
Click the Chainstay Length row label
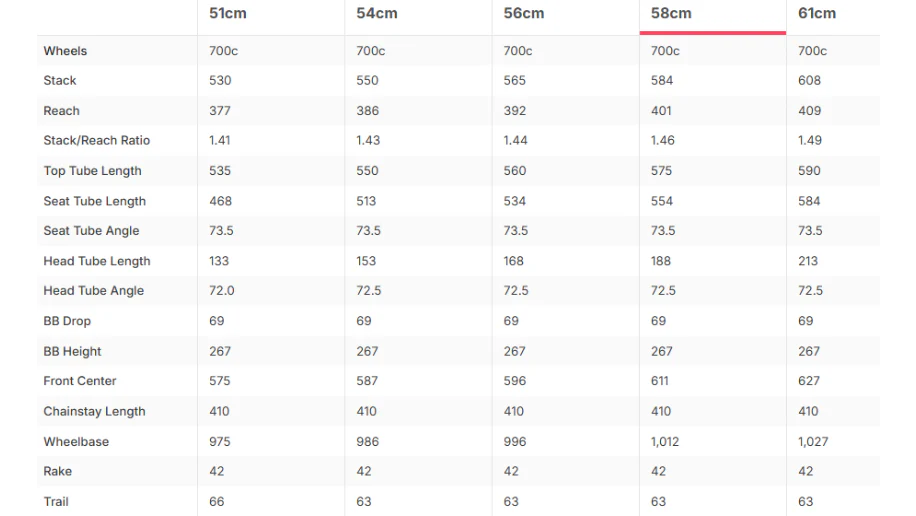click(94, 411)
